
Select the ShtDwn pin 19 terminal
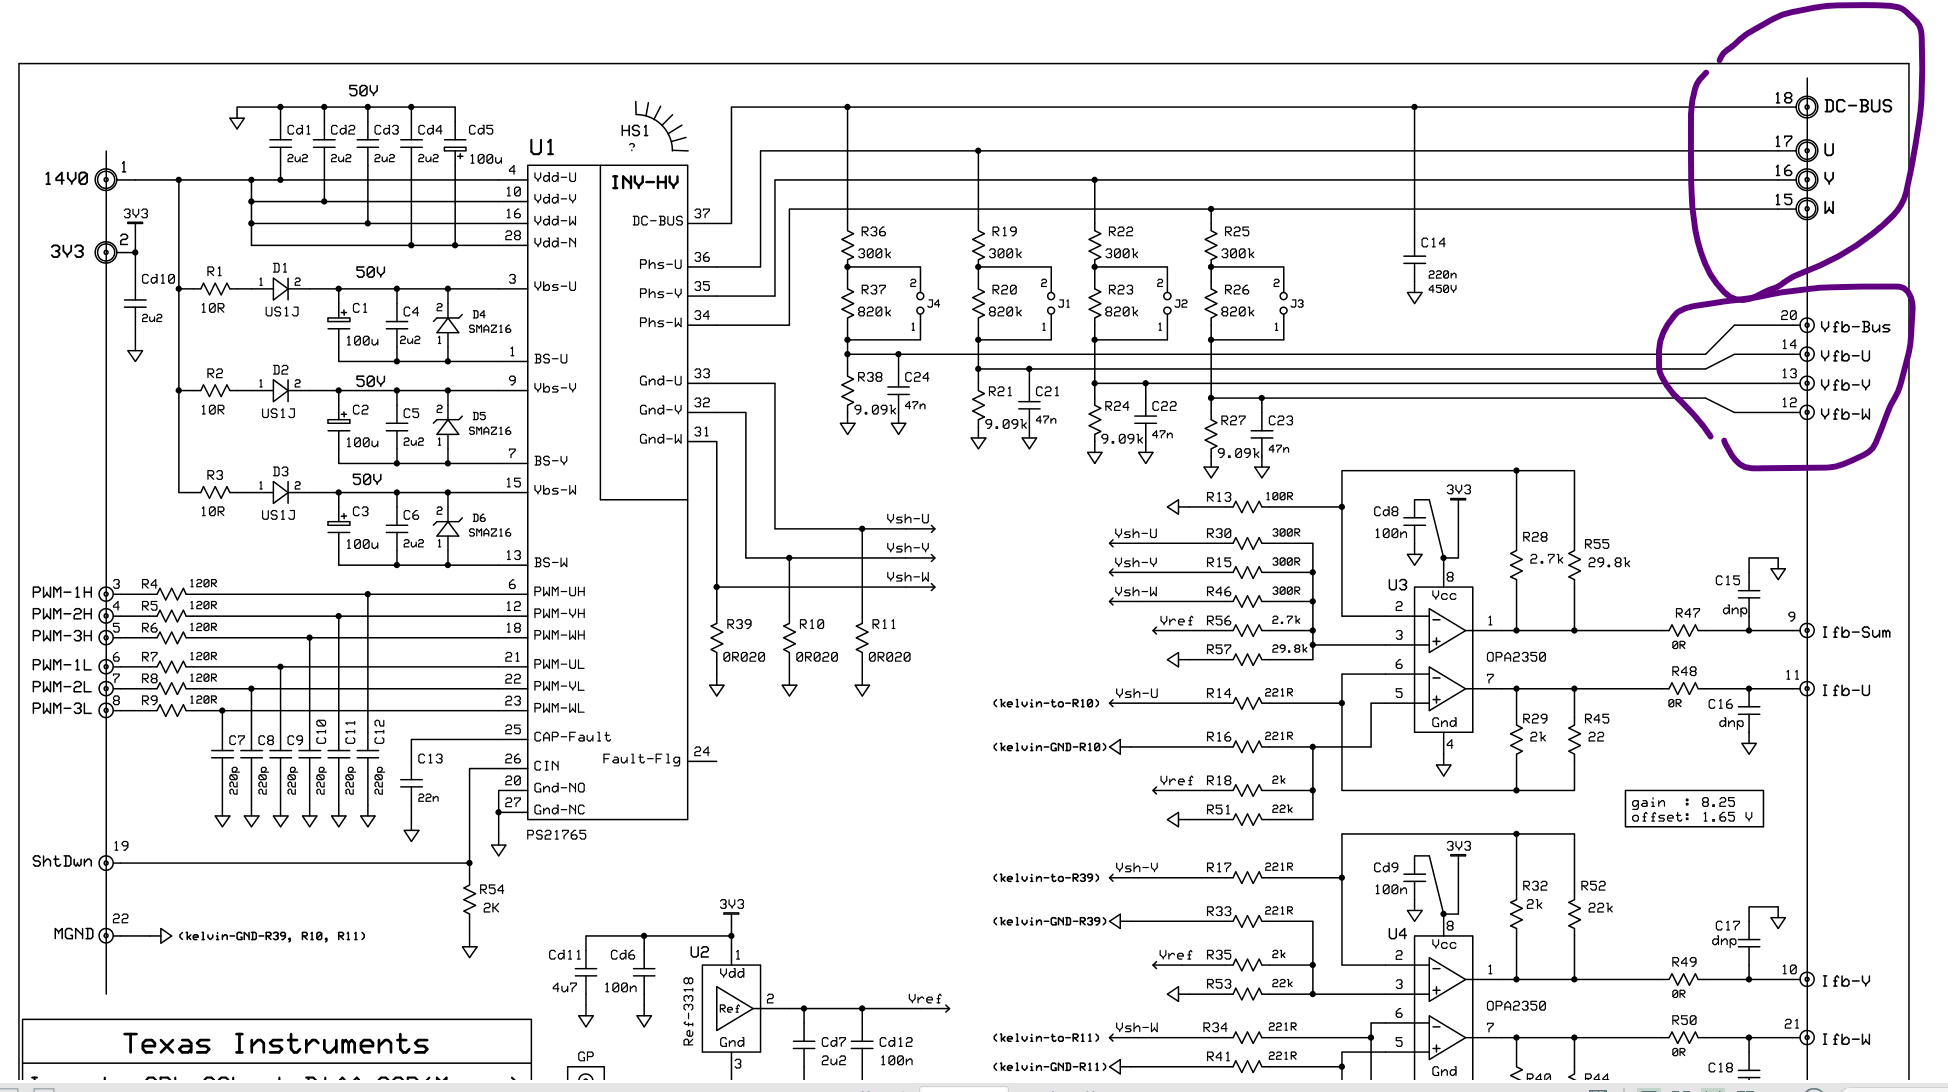105,862
